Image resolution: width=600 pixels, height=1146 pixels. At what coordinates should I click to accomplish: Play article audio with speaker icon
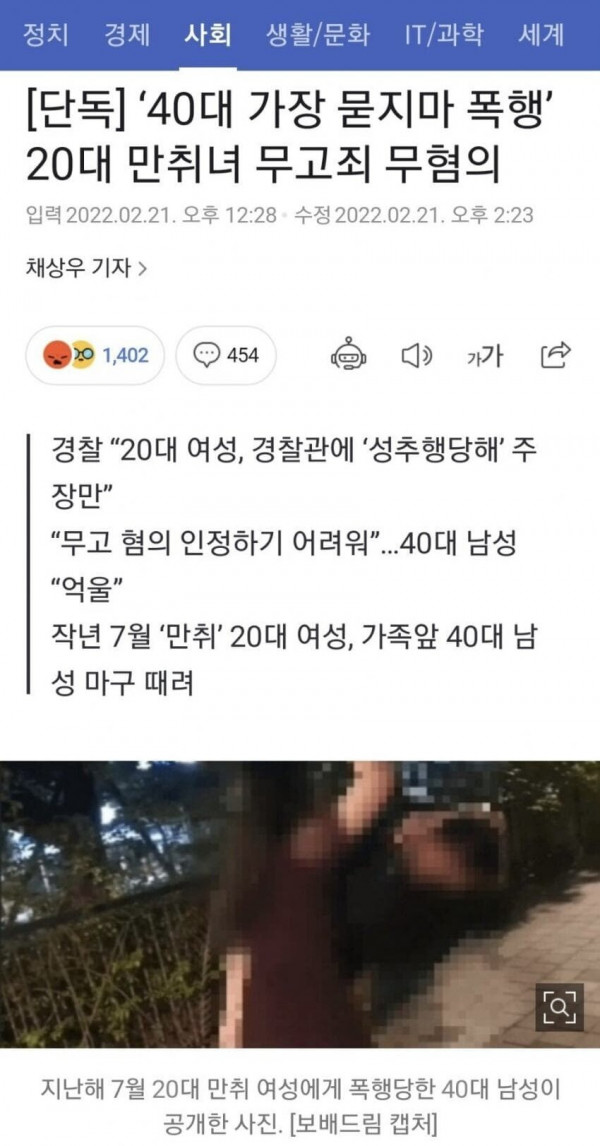[x=417, y=355]
